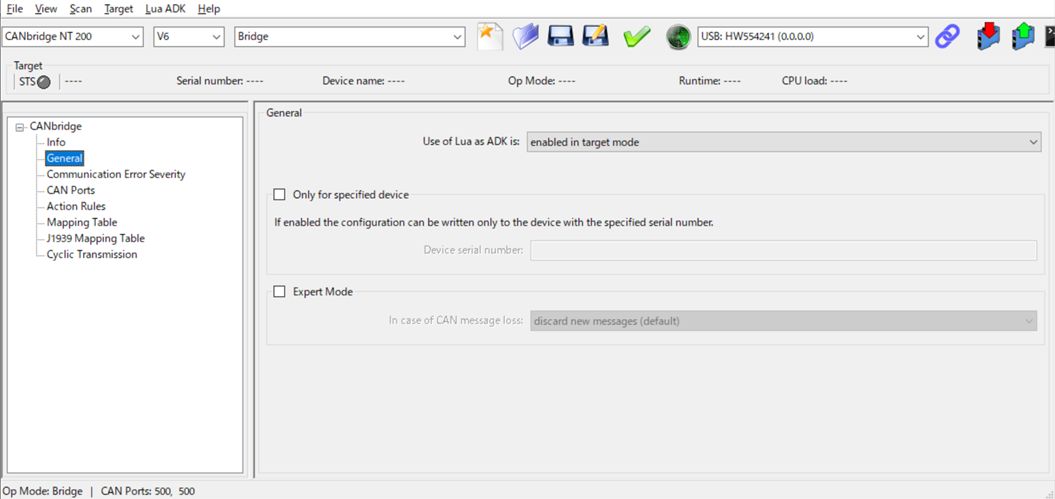Open the CANbridge NT 200 device dropdown
The image size is (1055, 499).
(x=73, y=37)
